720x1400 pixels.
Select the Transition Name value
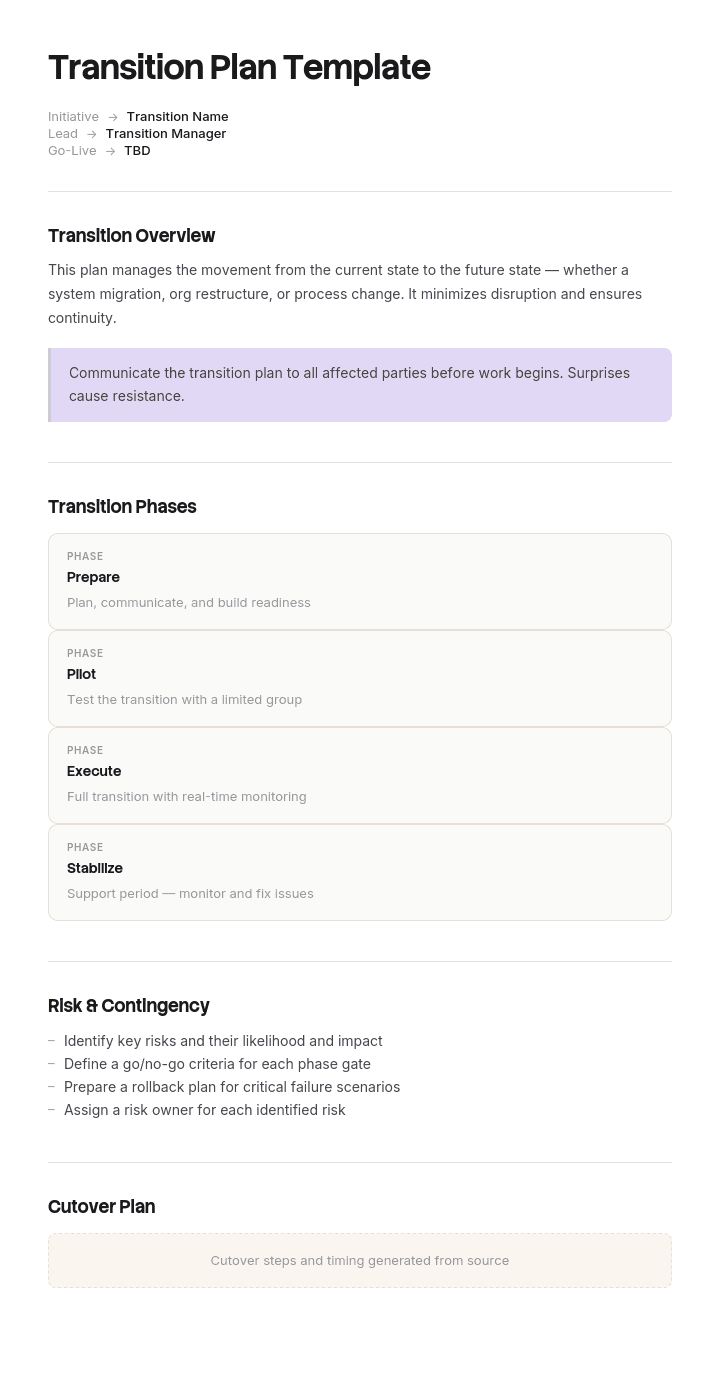coord(177,116)
